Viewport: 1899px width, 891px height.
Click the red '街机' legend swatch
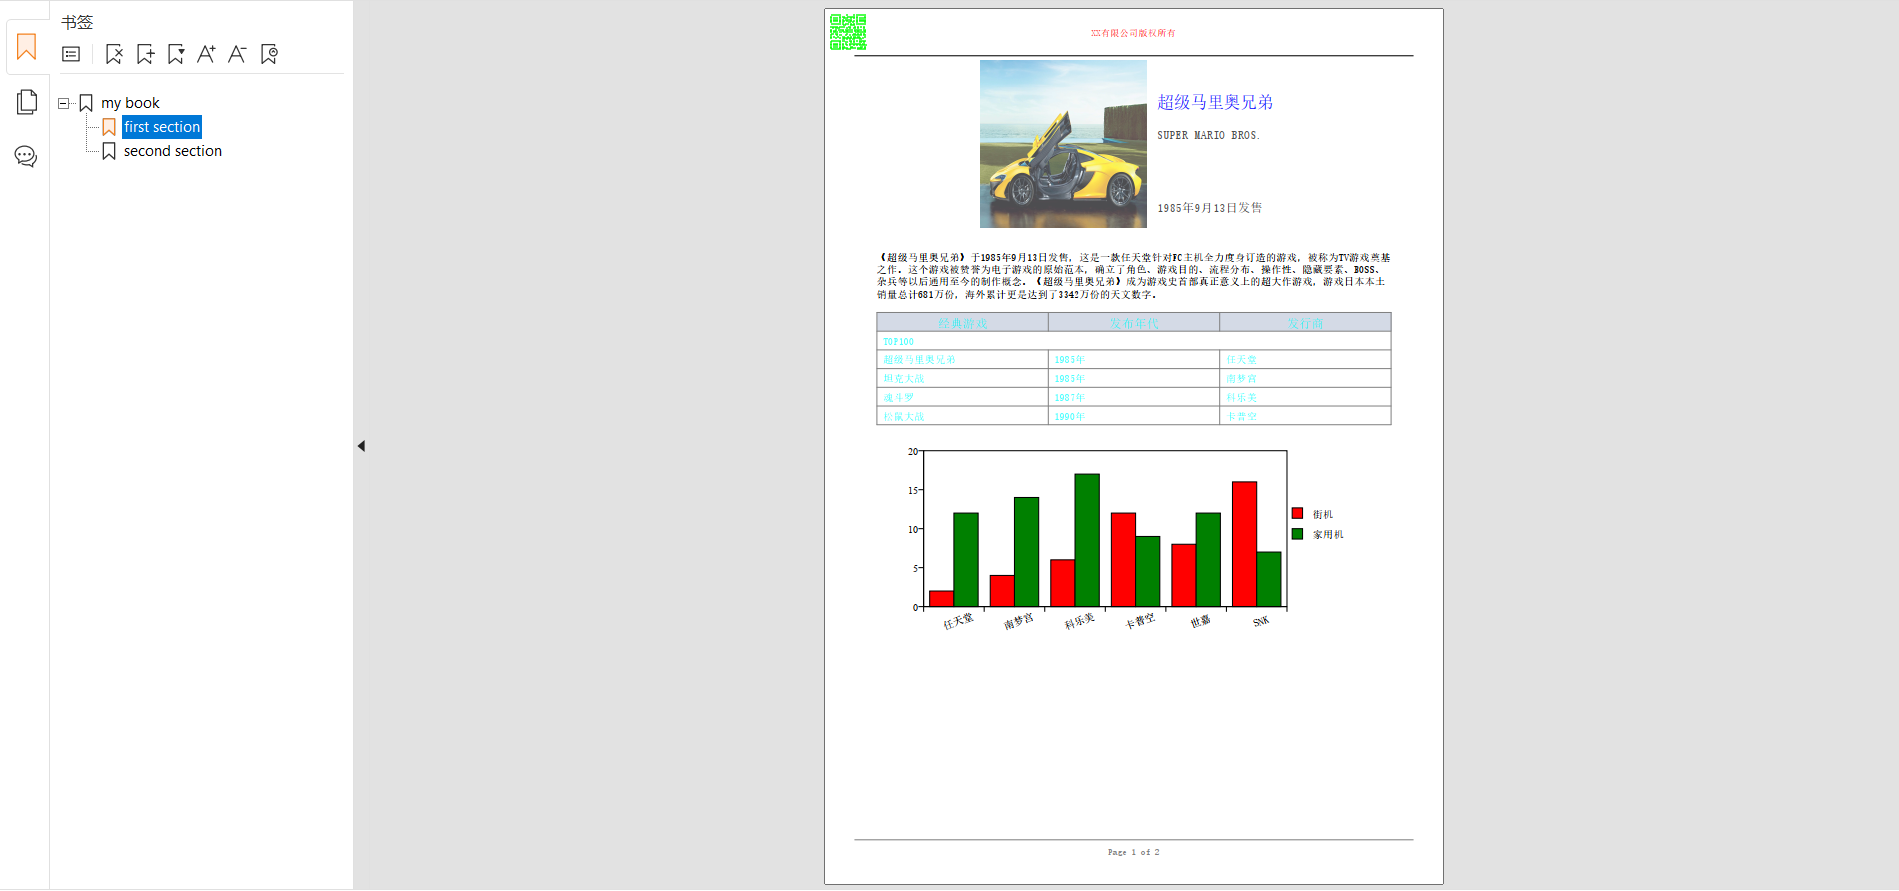(1297, 513)
